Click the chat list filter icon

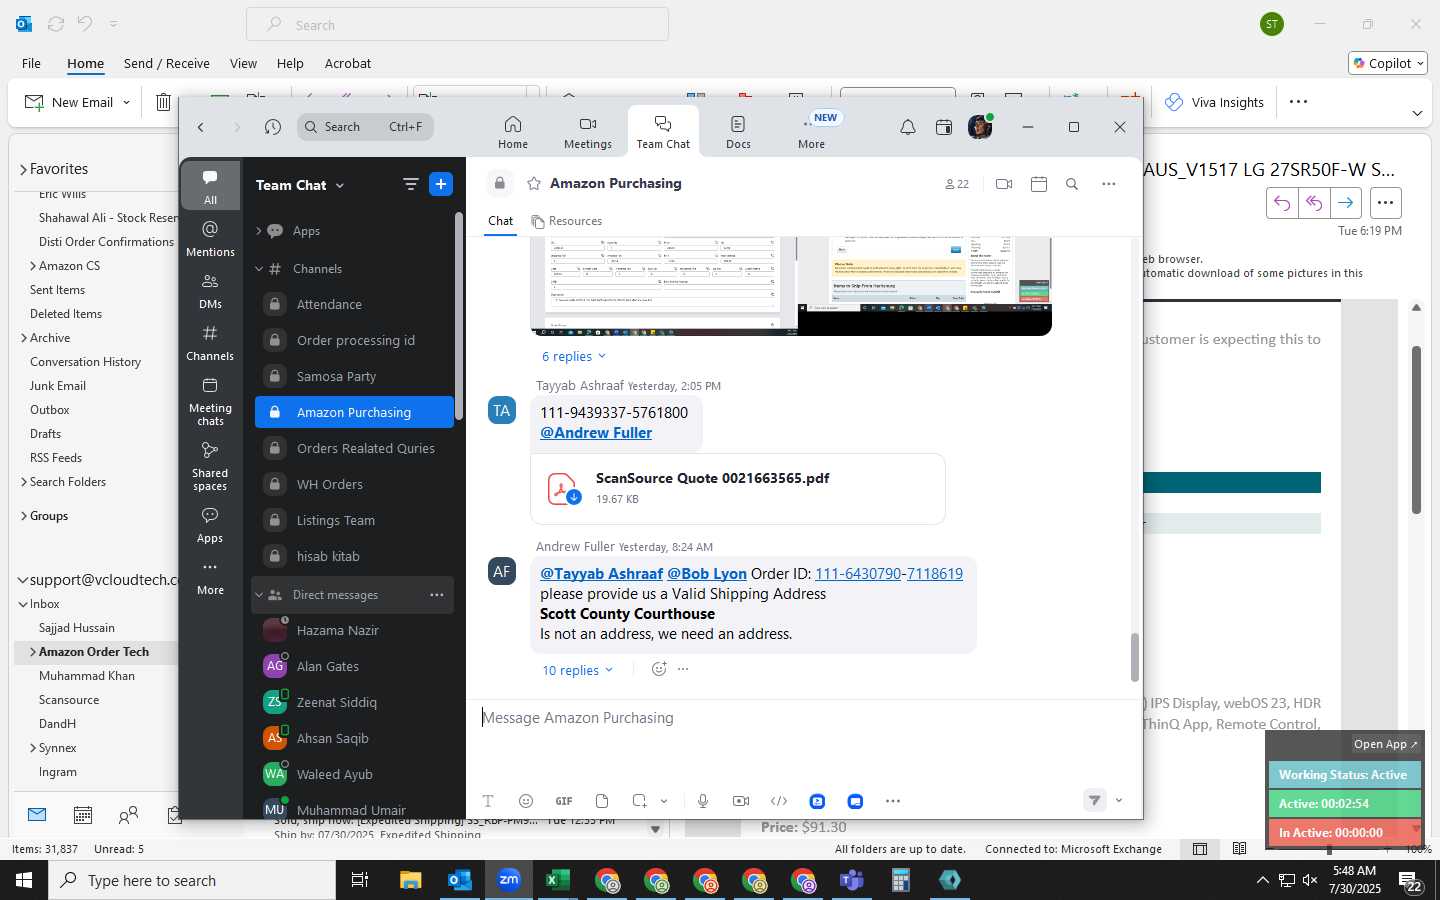pos(410,184)
